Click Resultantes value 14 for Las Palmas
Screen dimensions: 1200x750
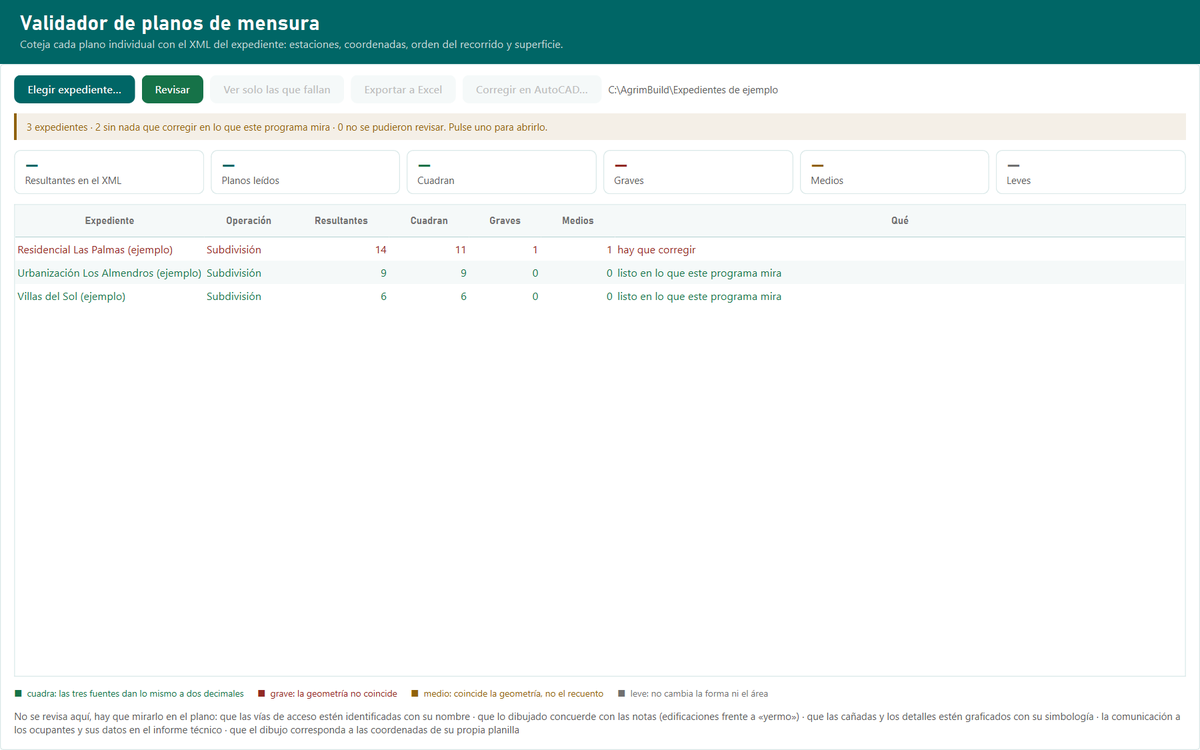pos(380,249)
